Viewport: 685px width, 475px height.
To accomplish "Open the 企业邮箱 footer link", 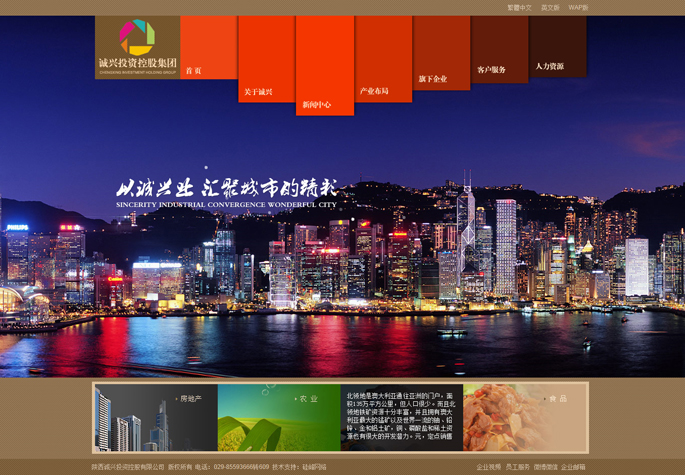I will point(573,467).
